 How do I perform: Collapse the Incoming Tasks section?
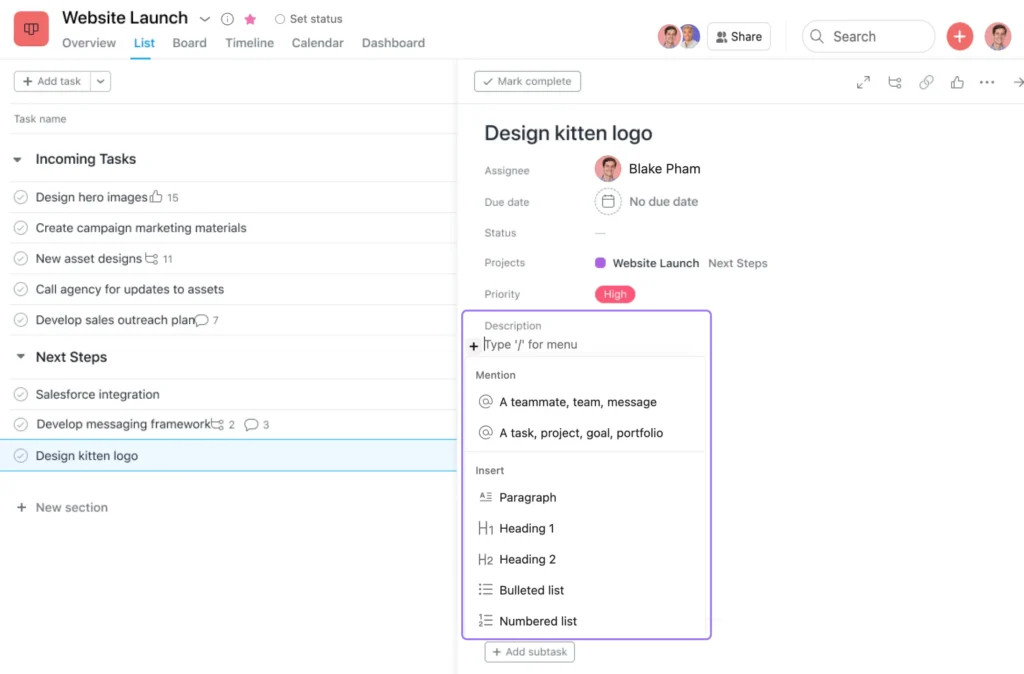point(16,159)
